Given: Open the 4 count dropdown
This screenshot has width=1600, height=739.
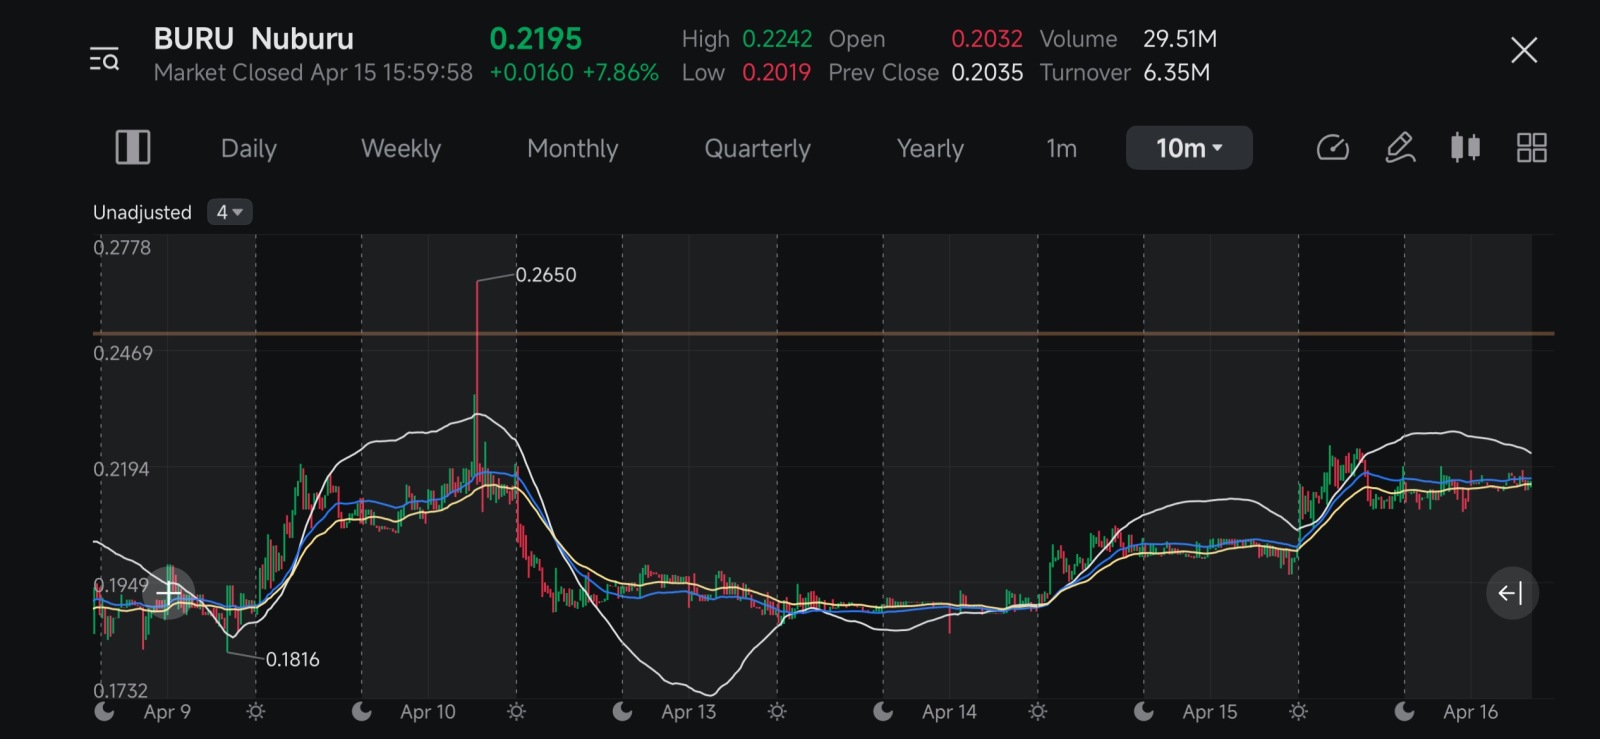Looking at the screenshot, I should pyautogui.click(x=230, y=212).
